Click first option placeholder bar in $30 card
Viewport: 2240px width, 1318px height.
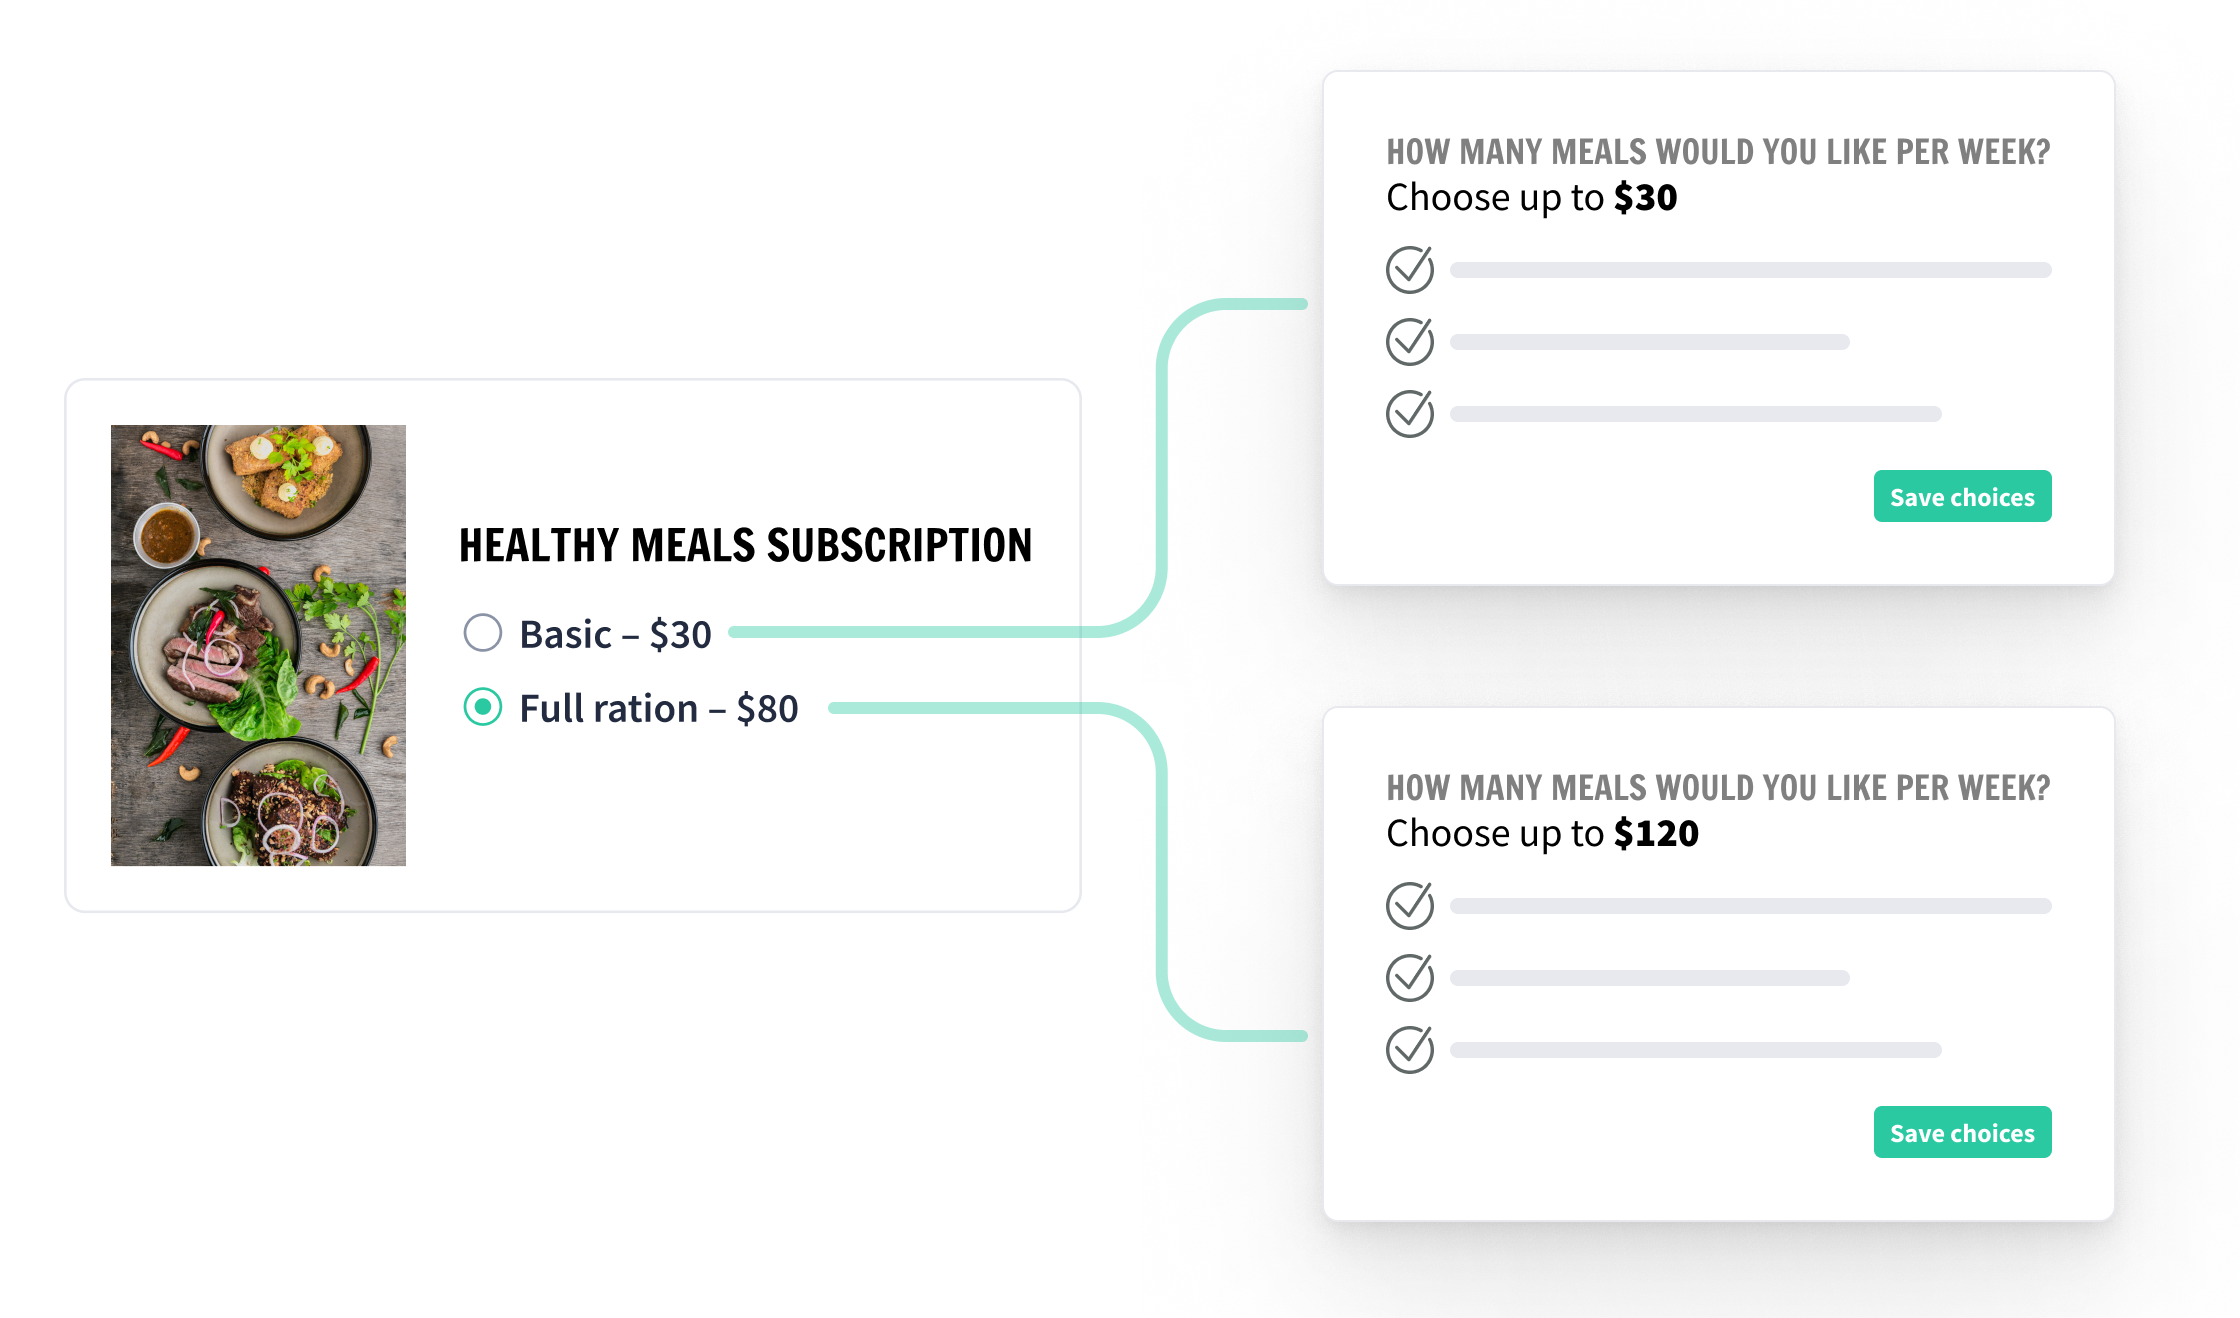(1751, 270)
